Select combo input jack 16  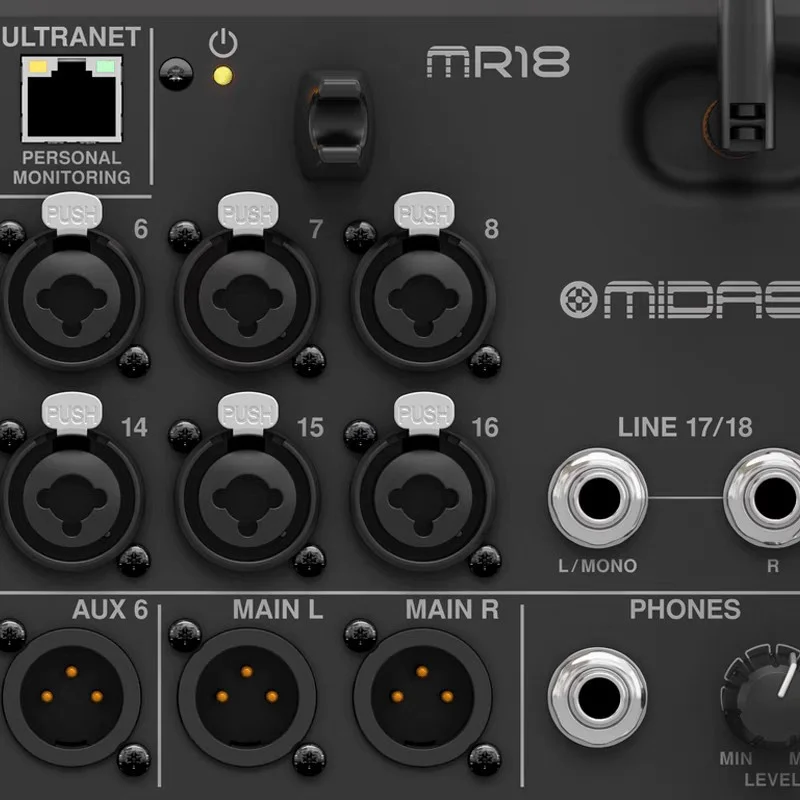pos(423,498)
